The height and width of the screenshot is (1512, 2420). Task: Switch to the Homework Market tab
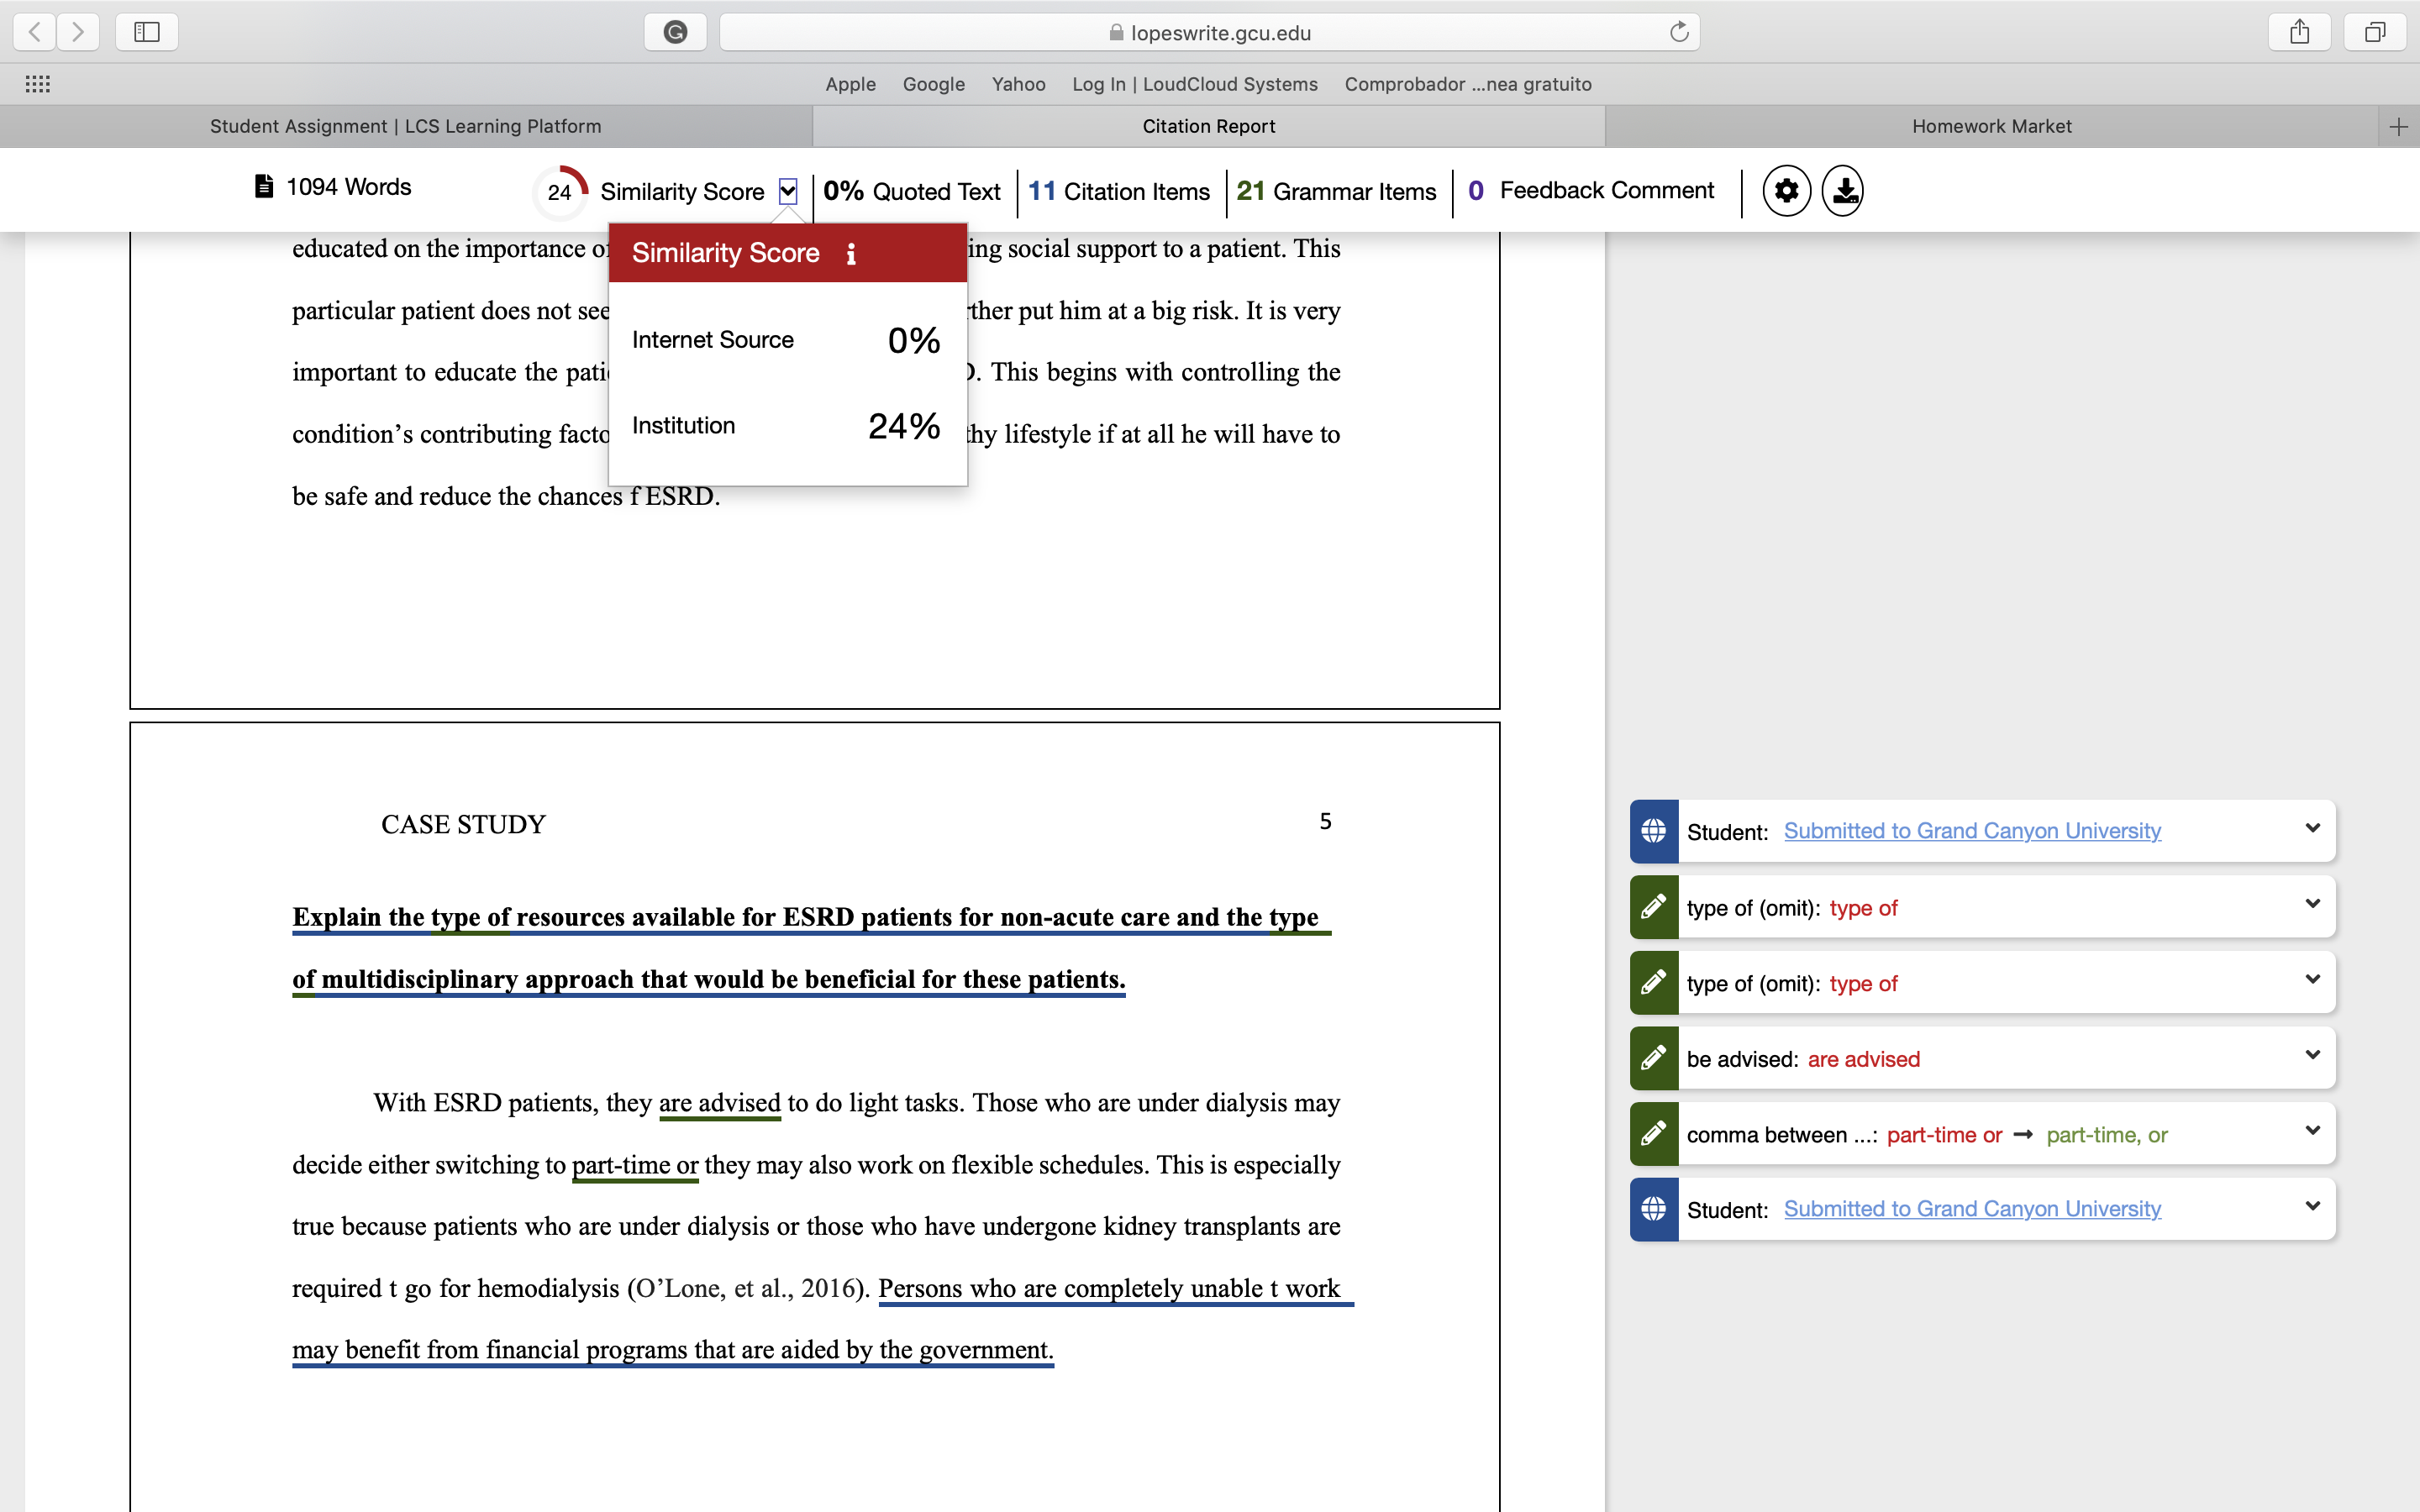pos(1992,126)
